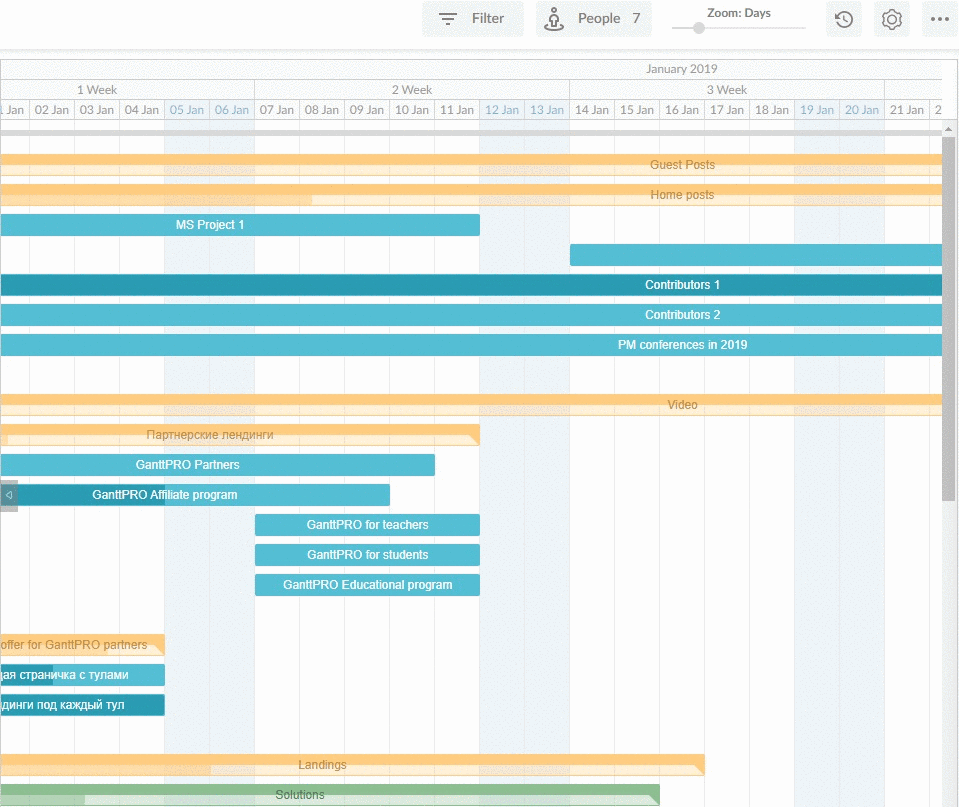Click the 21 Jan date column header

(x=907, y=110)
